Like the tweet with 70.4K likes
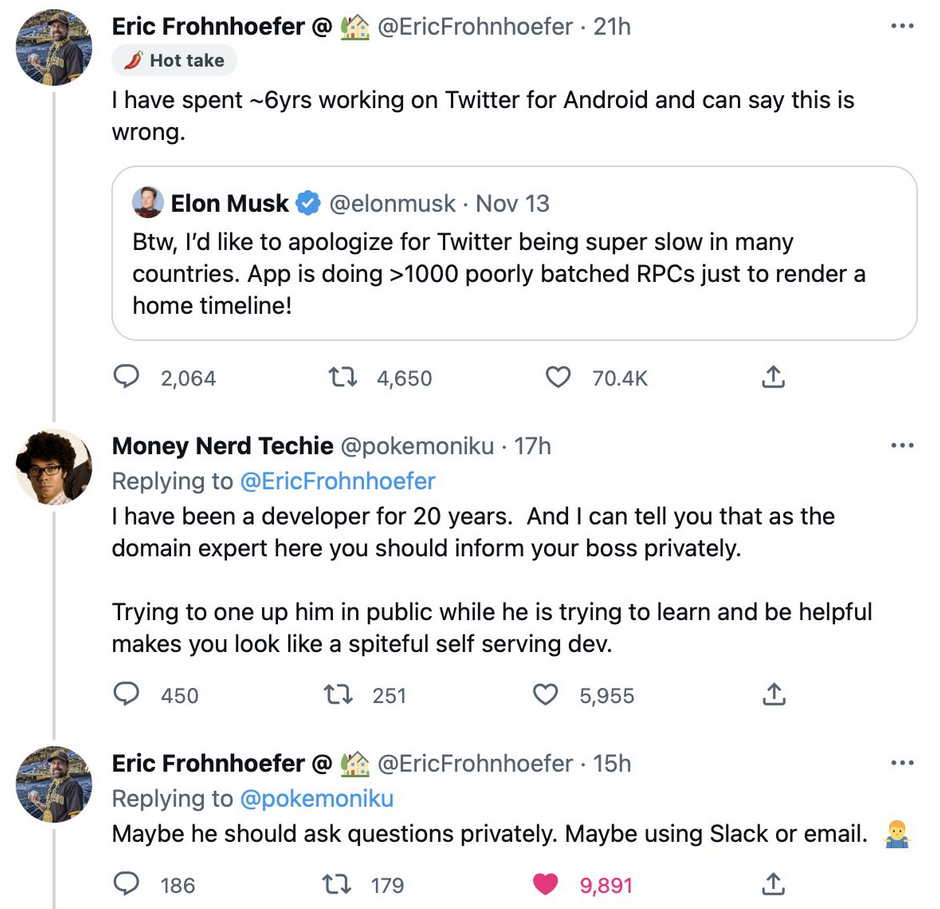The height and width of the screenshot is (909, 940). tap(557, 377)
